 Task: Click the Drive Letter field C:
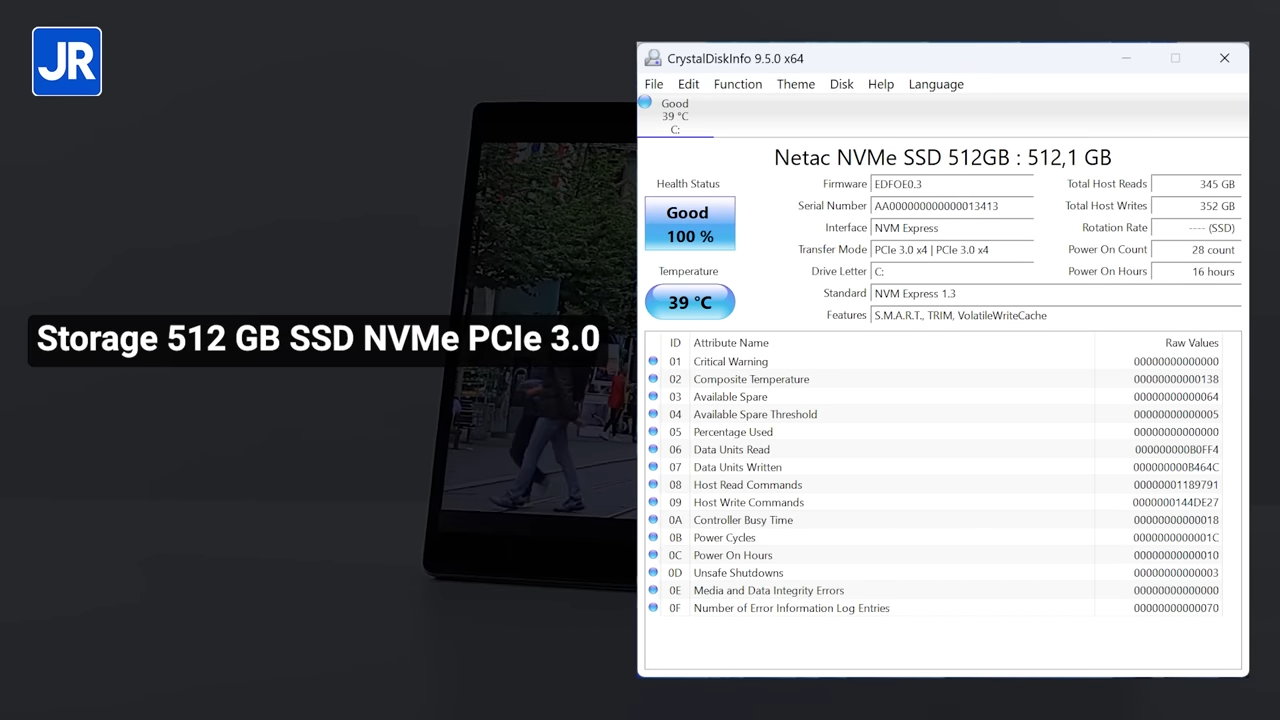952,272
